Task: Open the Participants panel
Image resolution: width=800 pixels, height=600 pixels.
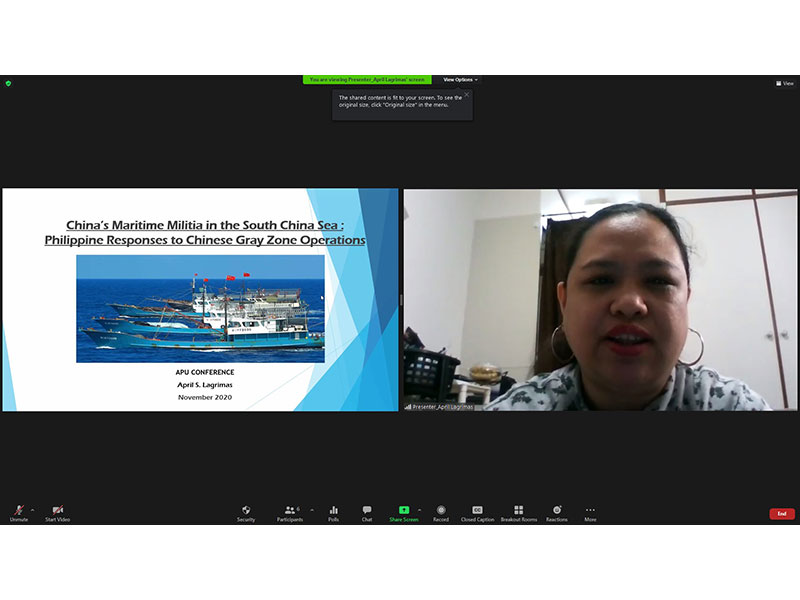Action: pyautogui.click(x=290, y=512)
